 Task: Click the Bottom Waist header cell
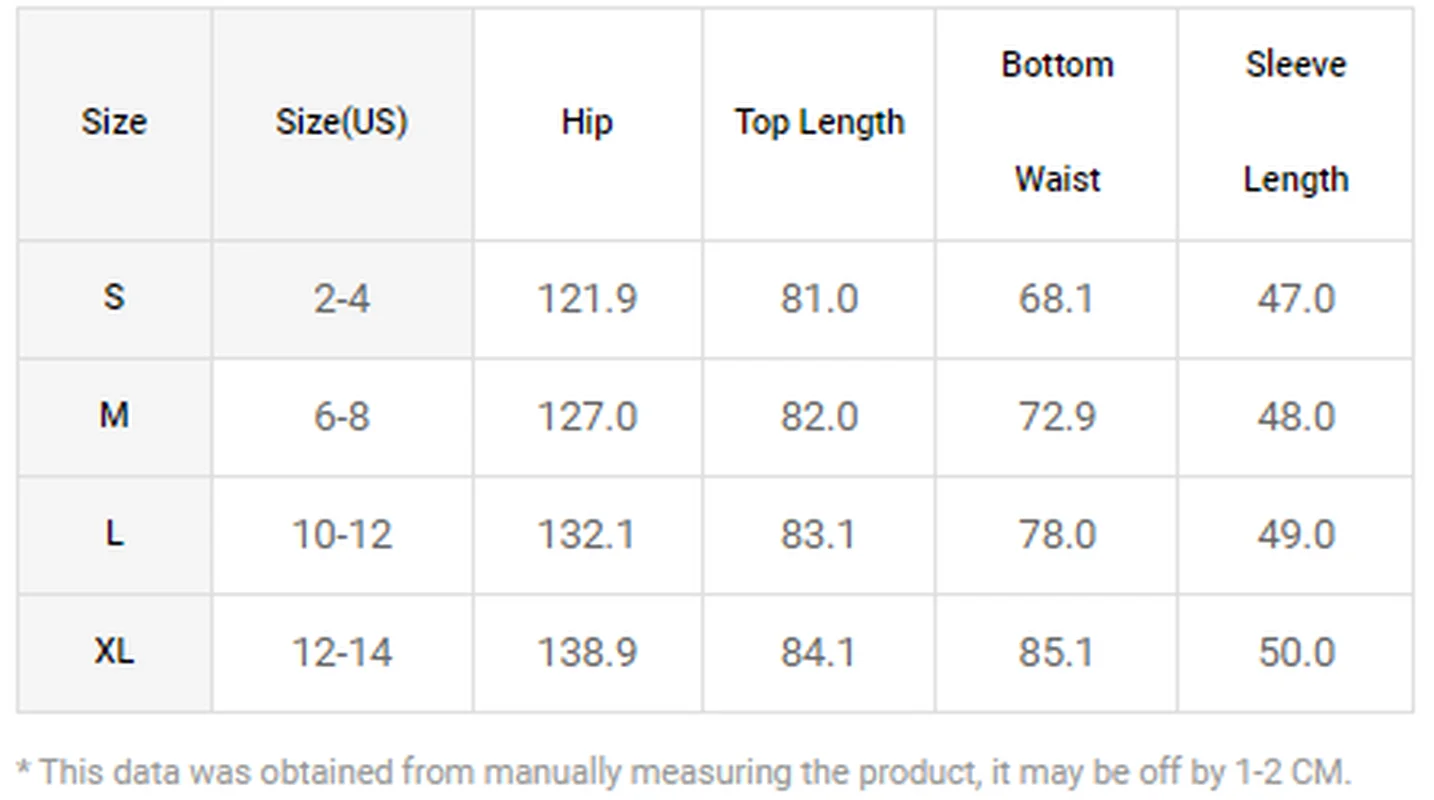pos(1057,122)
